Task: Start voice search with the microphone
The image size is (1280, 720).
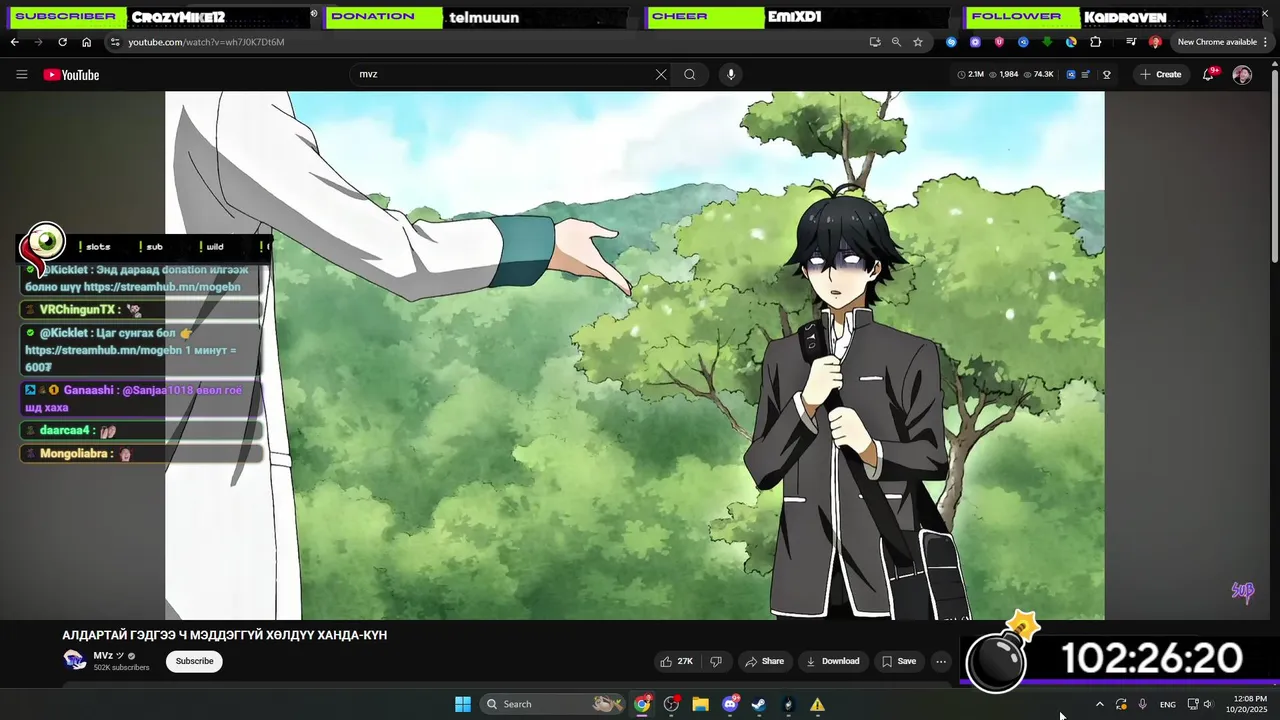Action: pyautogui.click(x=731, y=75)
